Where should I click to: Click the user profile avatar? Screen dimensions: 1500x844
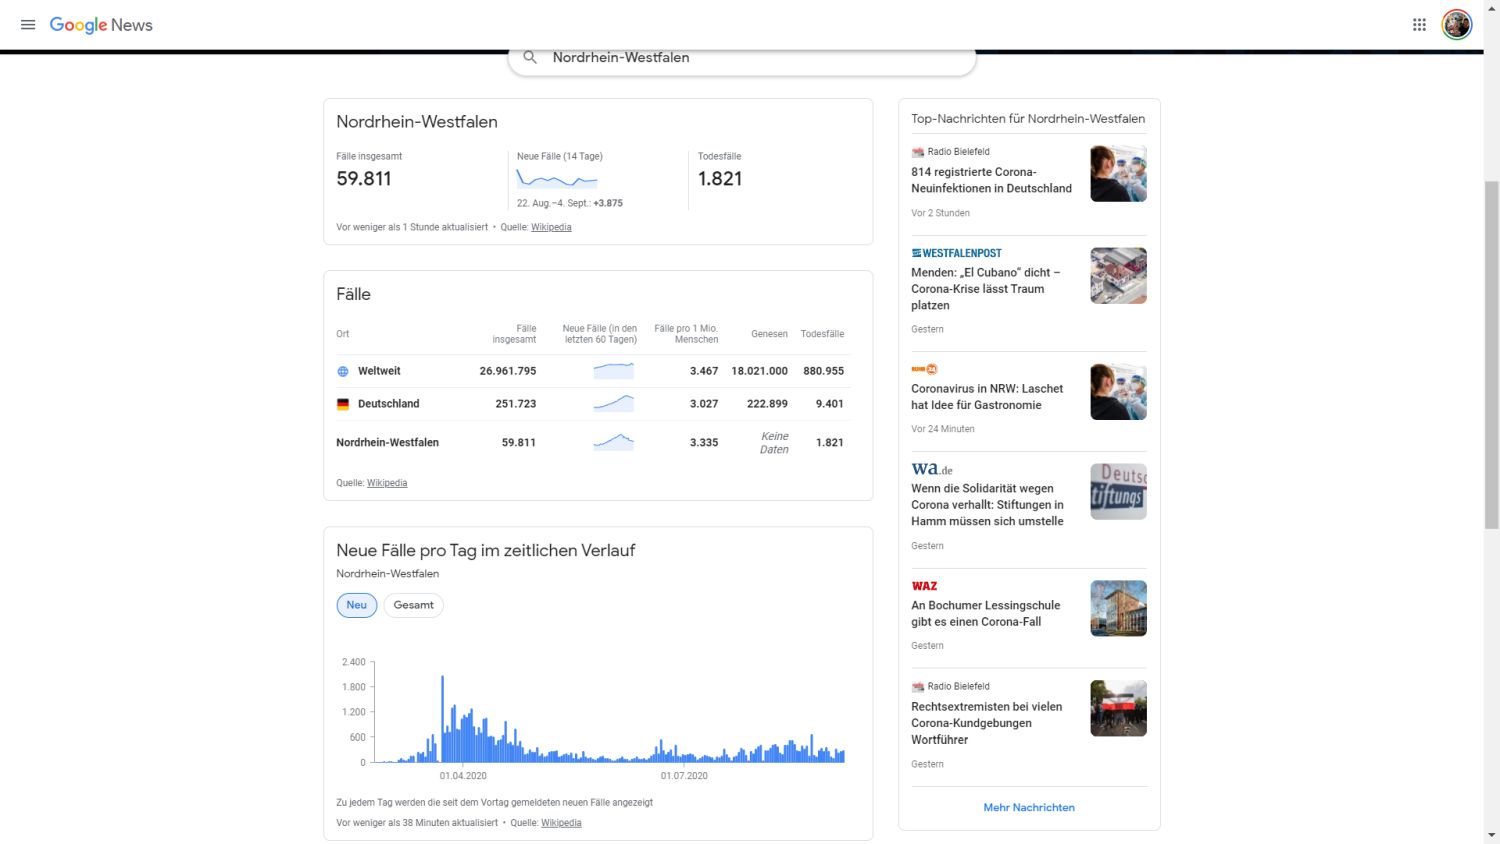coord(1456,25)
